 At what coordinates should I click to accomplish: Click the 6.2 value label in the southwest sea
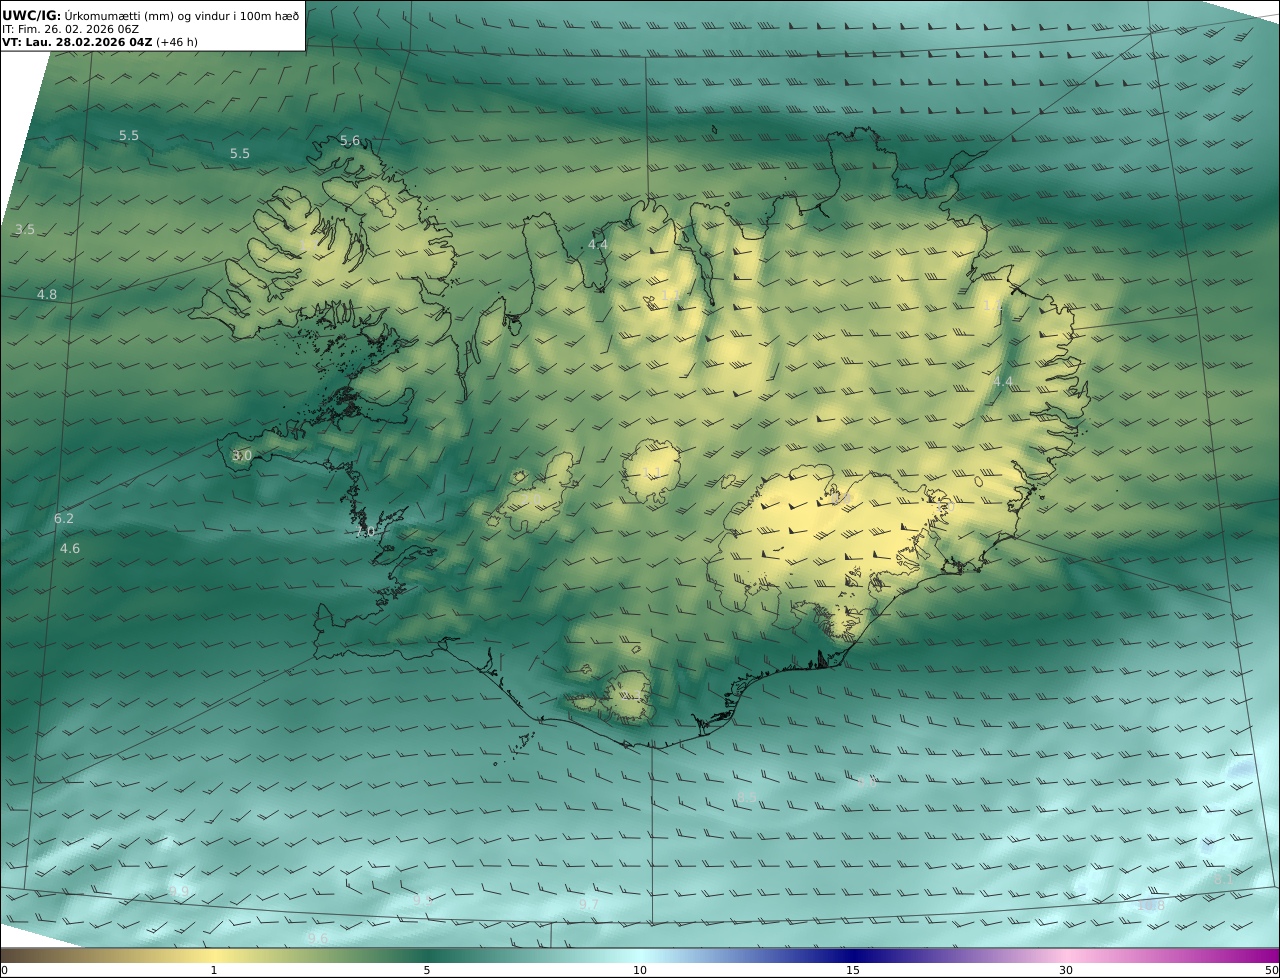tap(64, 519)
